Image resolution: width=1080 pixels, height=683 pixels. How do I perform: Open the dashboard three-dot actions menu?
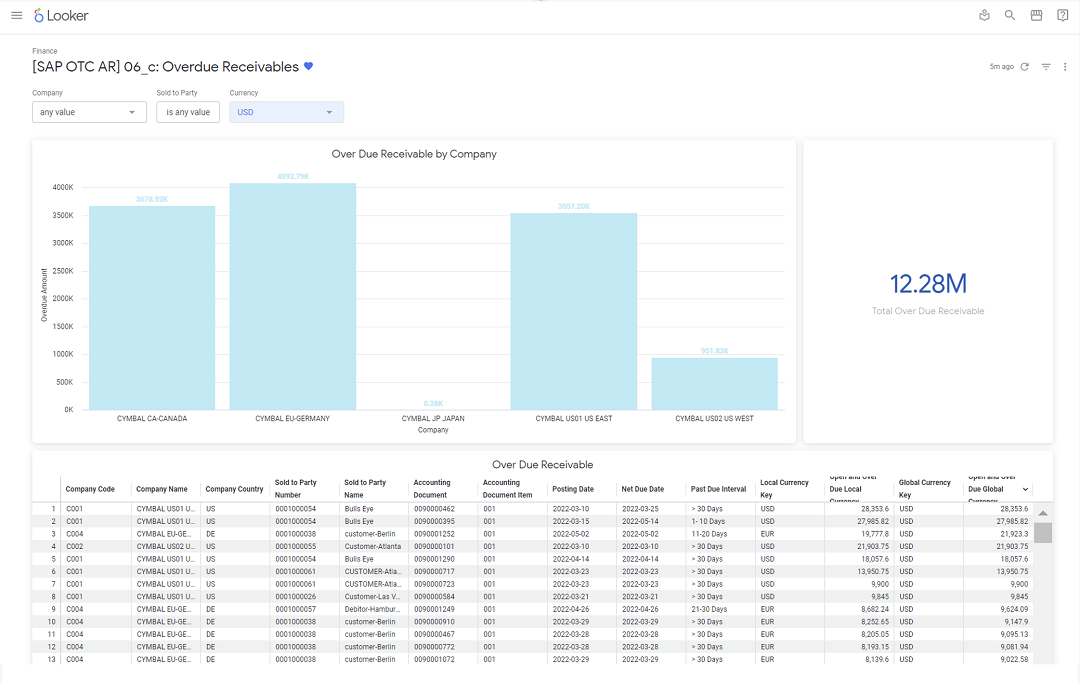click(x=1065, y=67)
